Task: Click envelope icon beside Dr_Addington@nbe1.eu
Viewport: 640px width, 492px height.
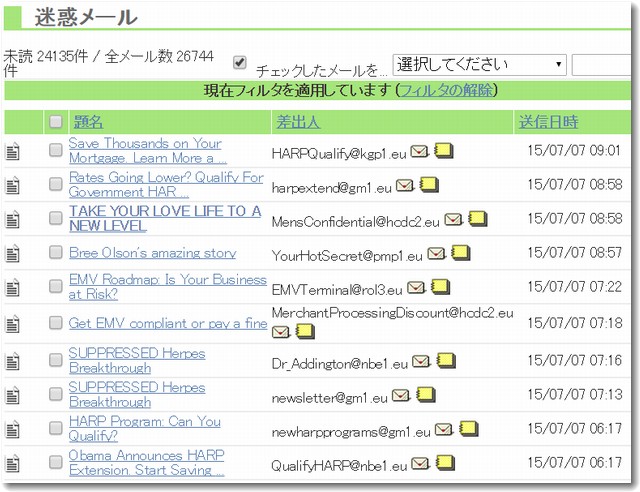Action: pyautogui.click(x=421, y=361)
